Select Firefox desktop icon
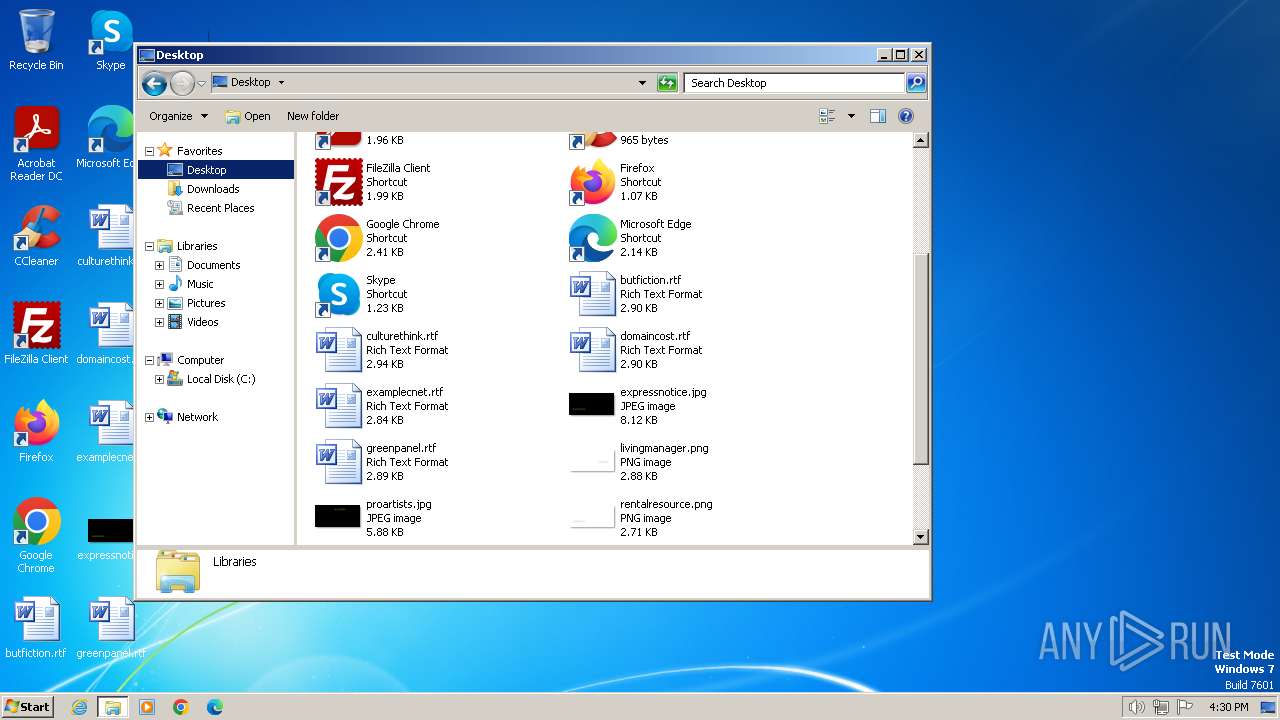Viewport: 1280px width, 720px height. pyautogui.click(x=36, y=431)
